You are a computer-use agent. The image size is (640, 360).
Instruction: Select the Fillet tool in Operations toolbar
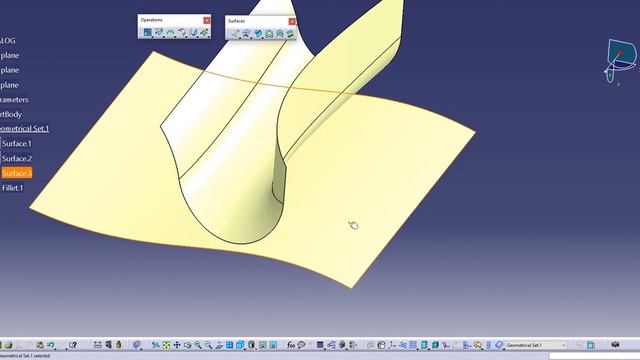click(182, 33)
